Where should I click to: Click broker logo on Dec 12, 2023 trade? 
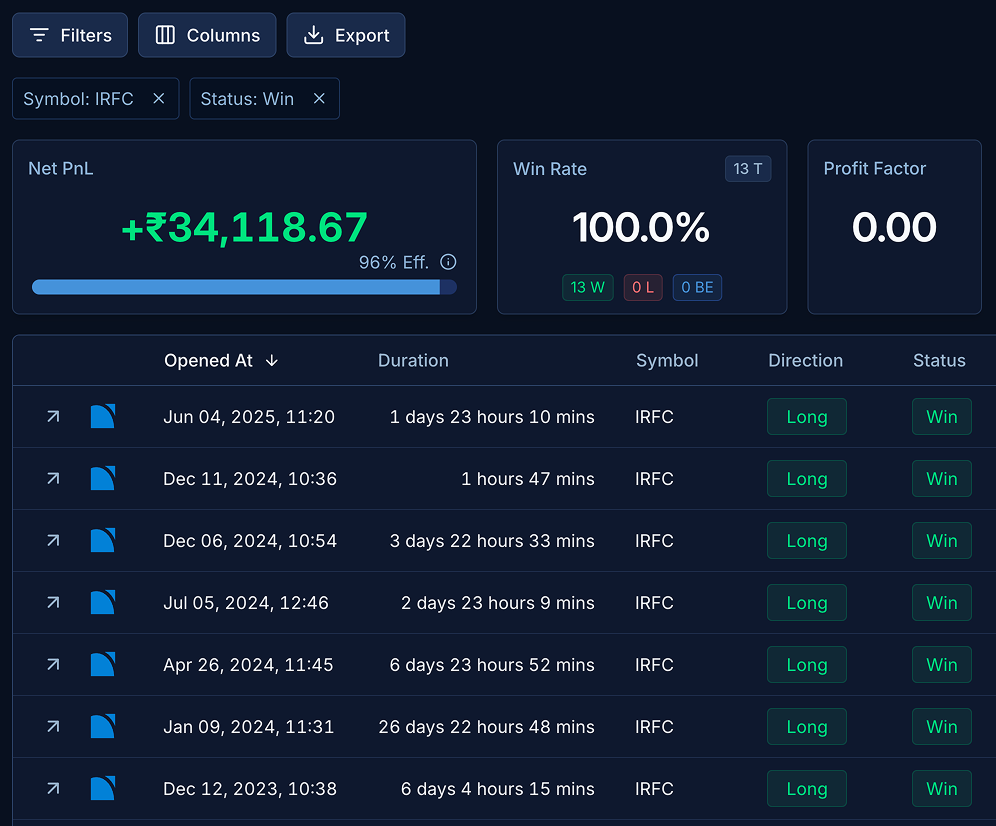pyautogui.click(x=103, y=789)
